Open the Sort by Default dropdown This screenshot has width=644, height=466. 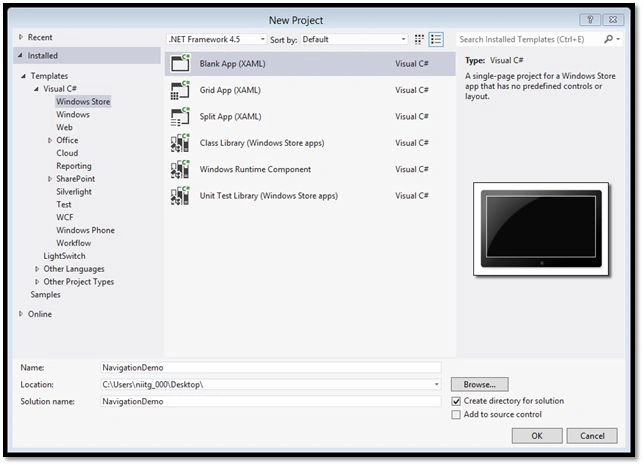coord(354,39)
